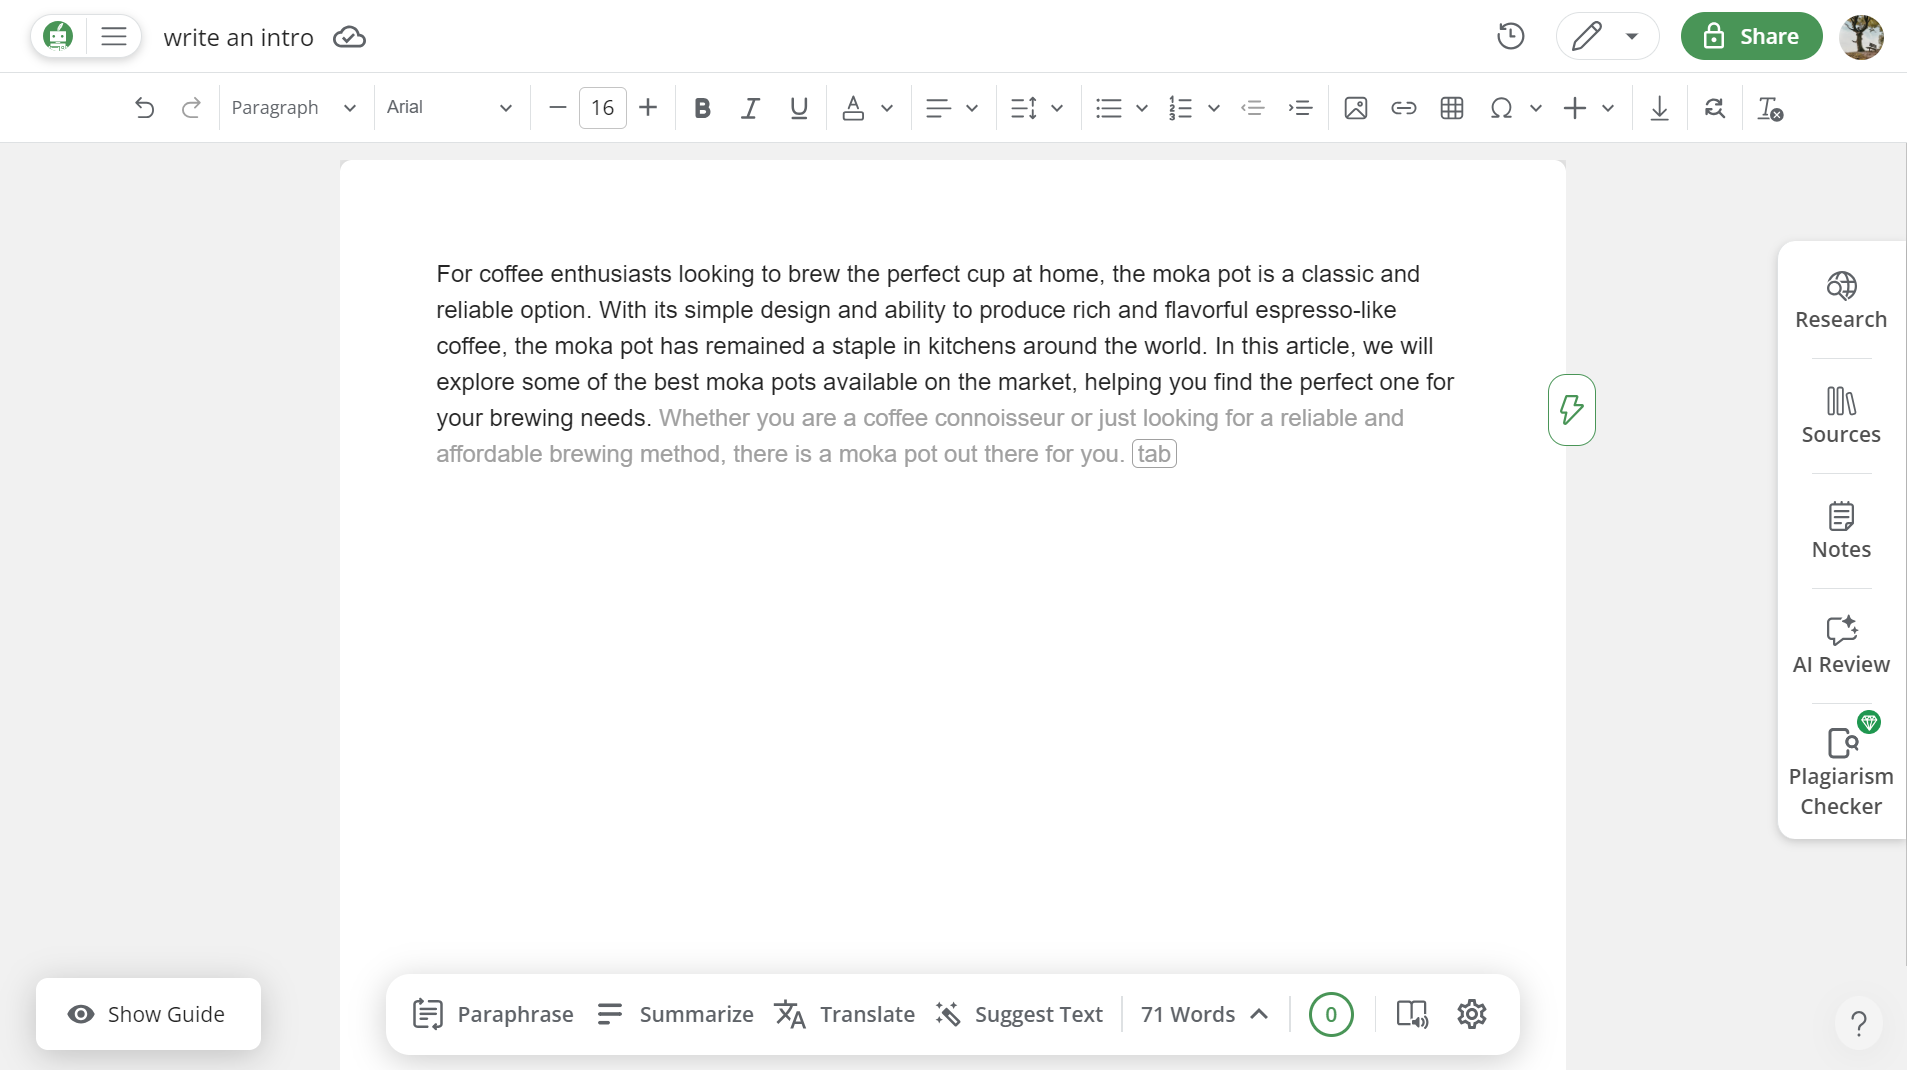Click the green Share button
The image size is (1907, 1070).
point(1751,37)
